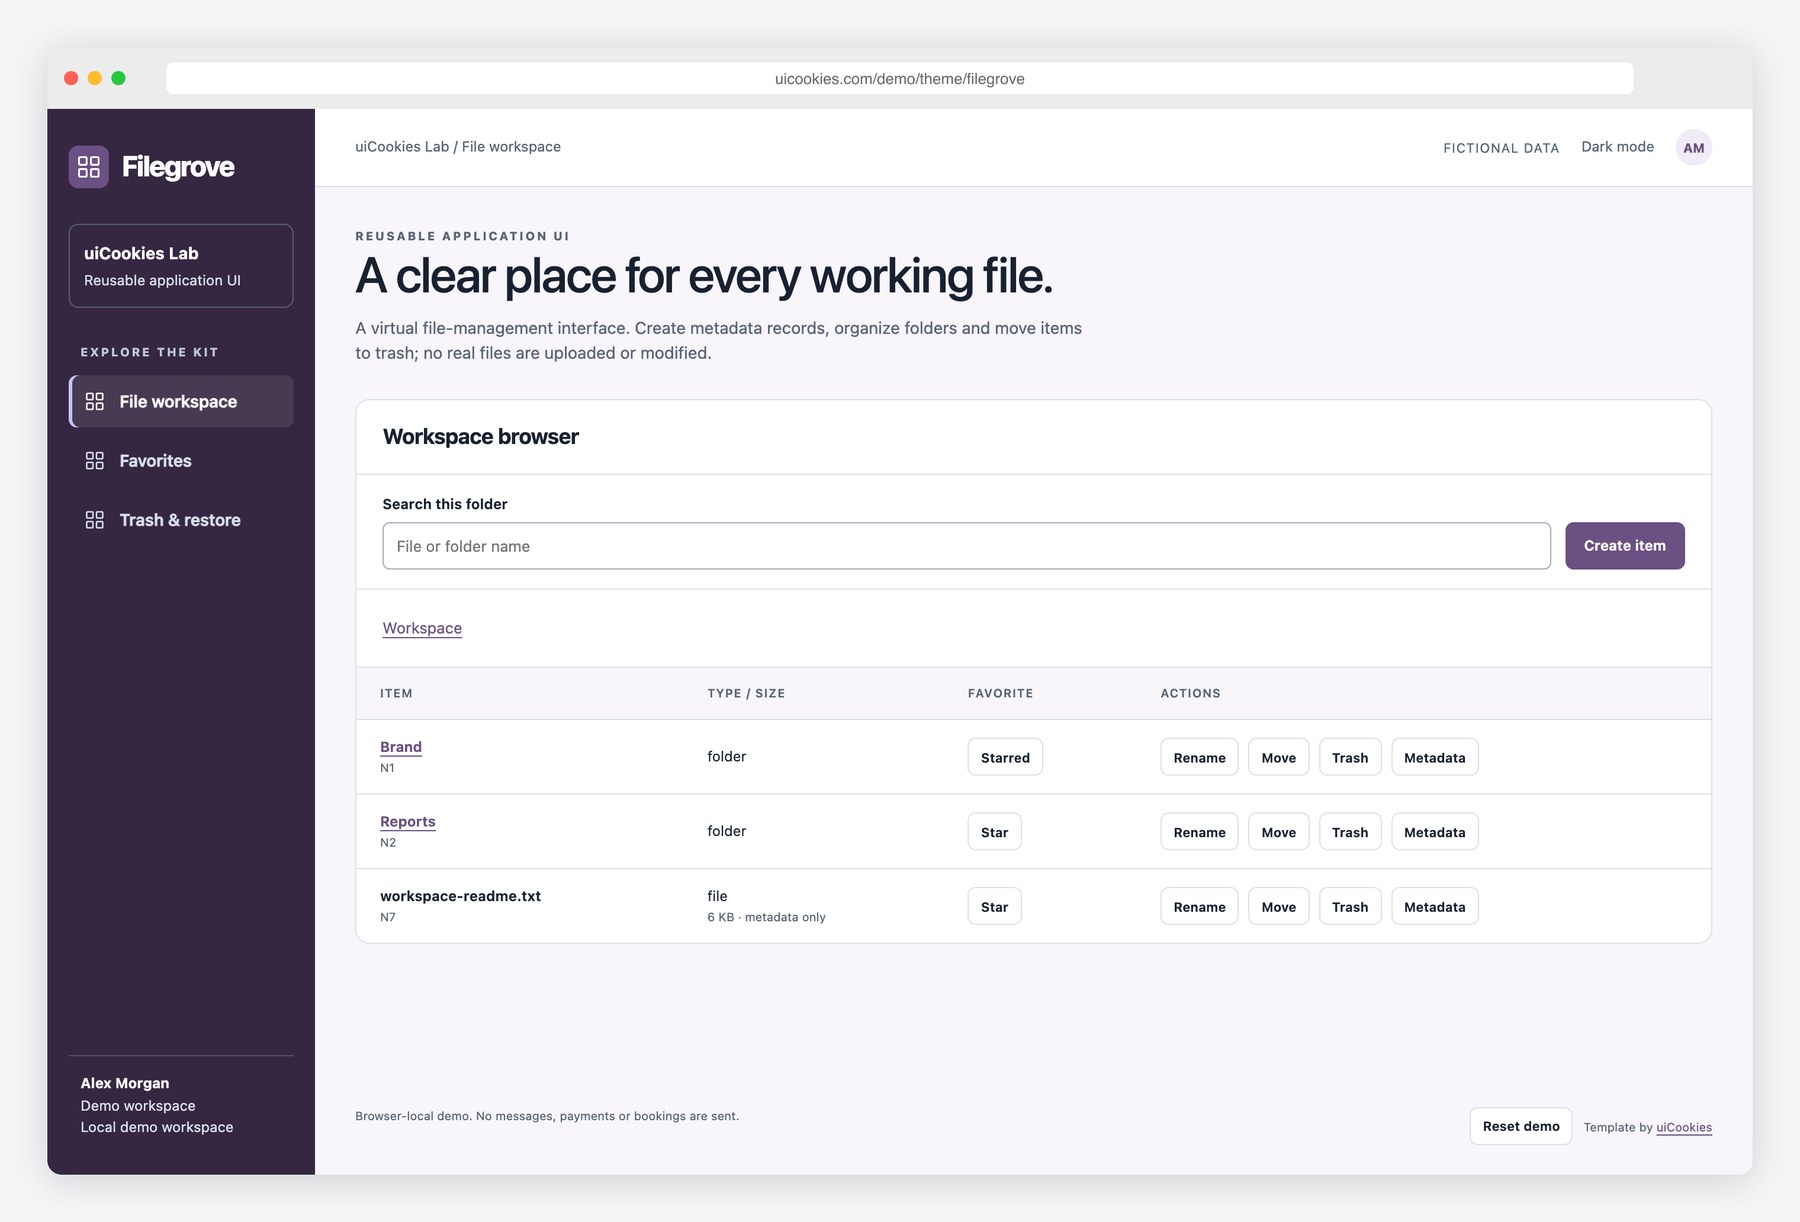Viewport: 1800px width, 1222px height.
Task: View Metadata for Reports folder
Action: [x=1434, y=832]
